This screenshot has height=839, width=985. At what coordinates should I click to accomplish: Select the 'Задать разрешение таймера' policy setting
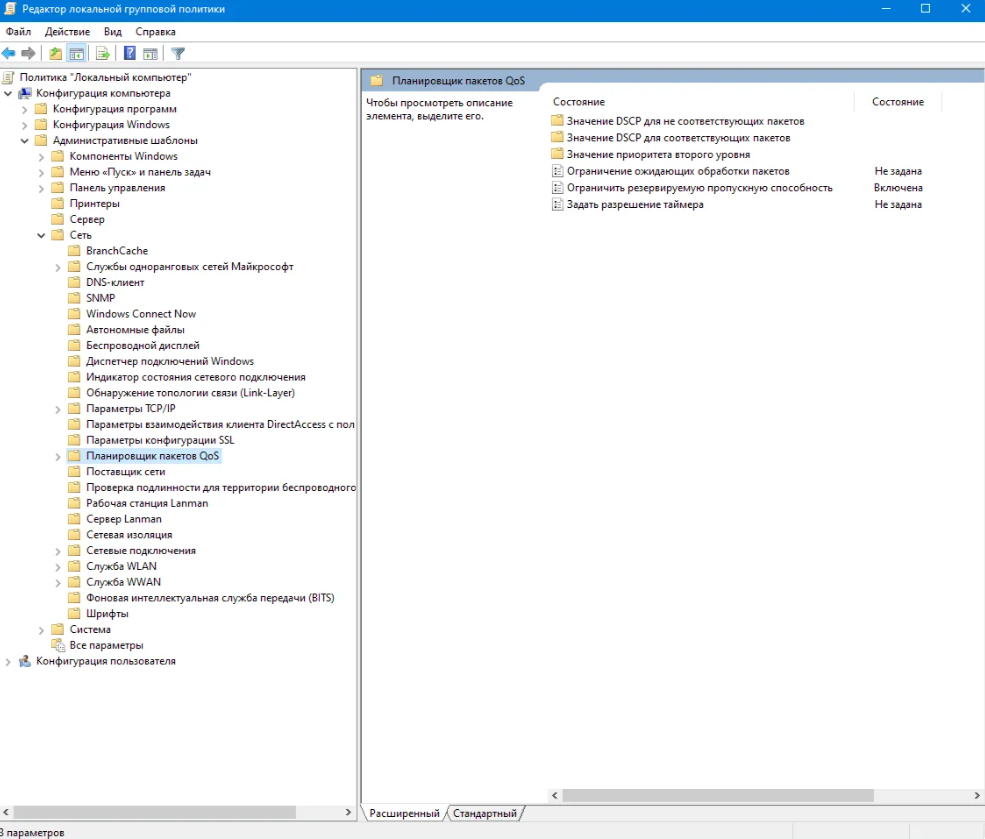tap(634, 204)
